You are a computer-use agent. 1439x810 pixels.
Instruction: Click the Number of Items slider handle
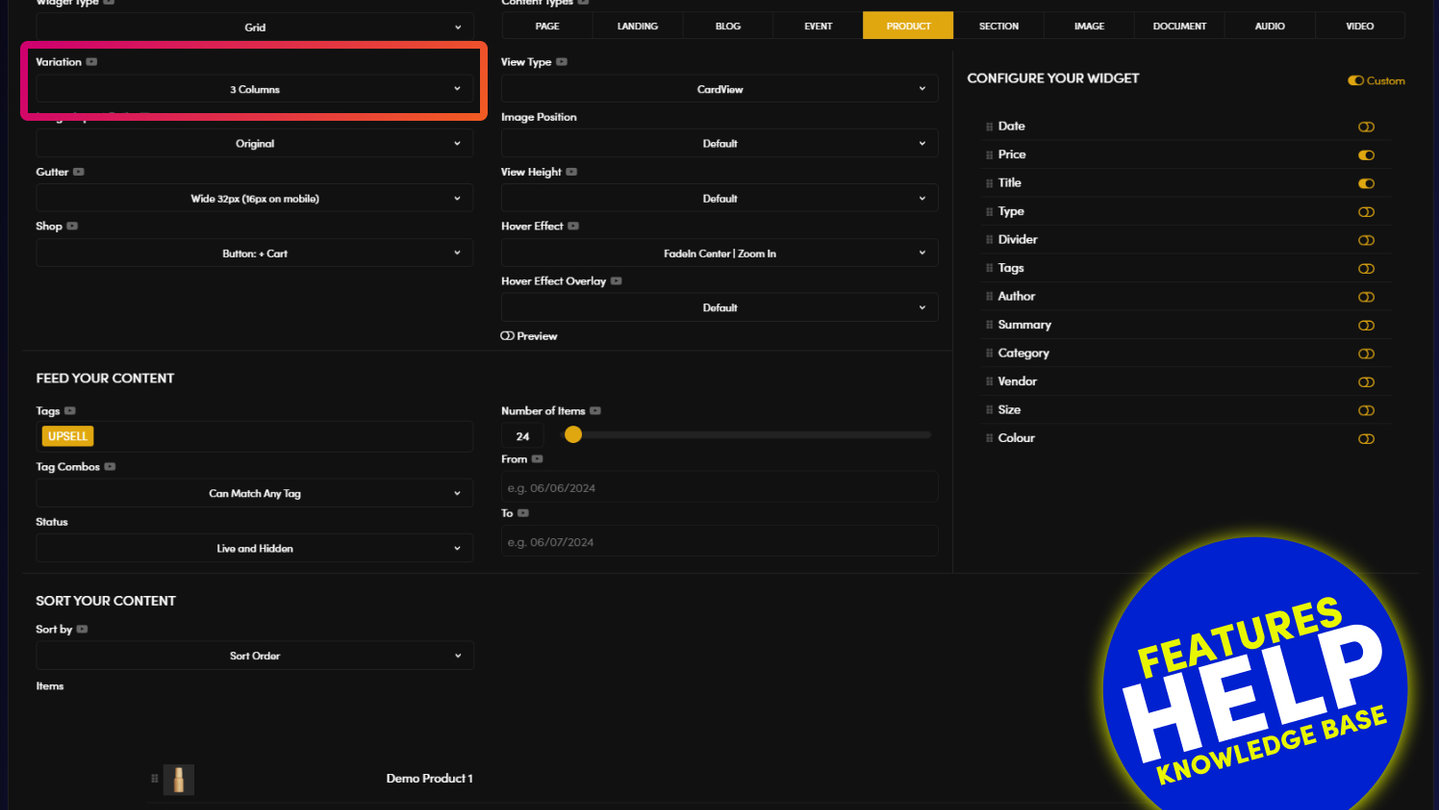(573, 434)
